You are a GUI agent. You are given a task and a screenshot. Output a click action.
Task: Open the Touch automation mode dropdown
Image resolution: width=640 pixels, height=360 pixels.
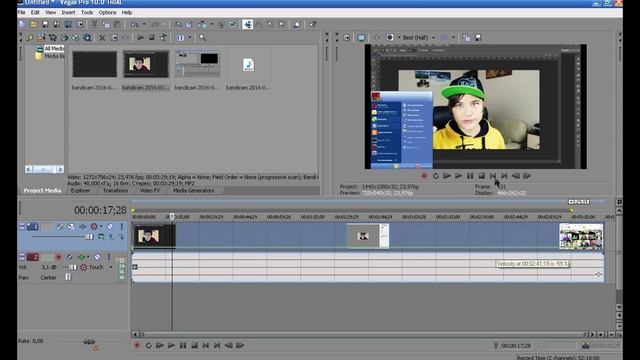[x=111, y=267]
